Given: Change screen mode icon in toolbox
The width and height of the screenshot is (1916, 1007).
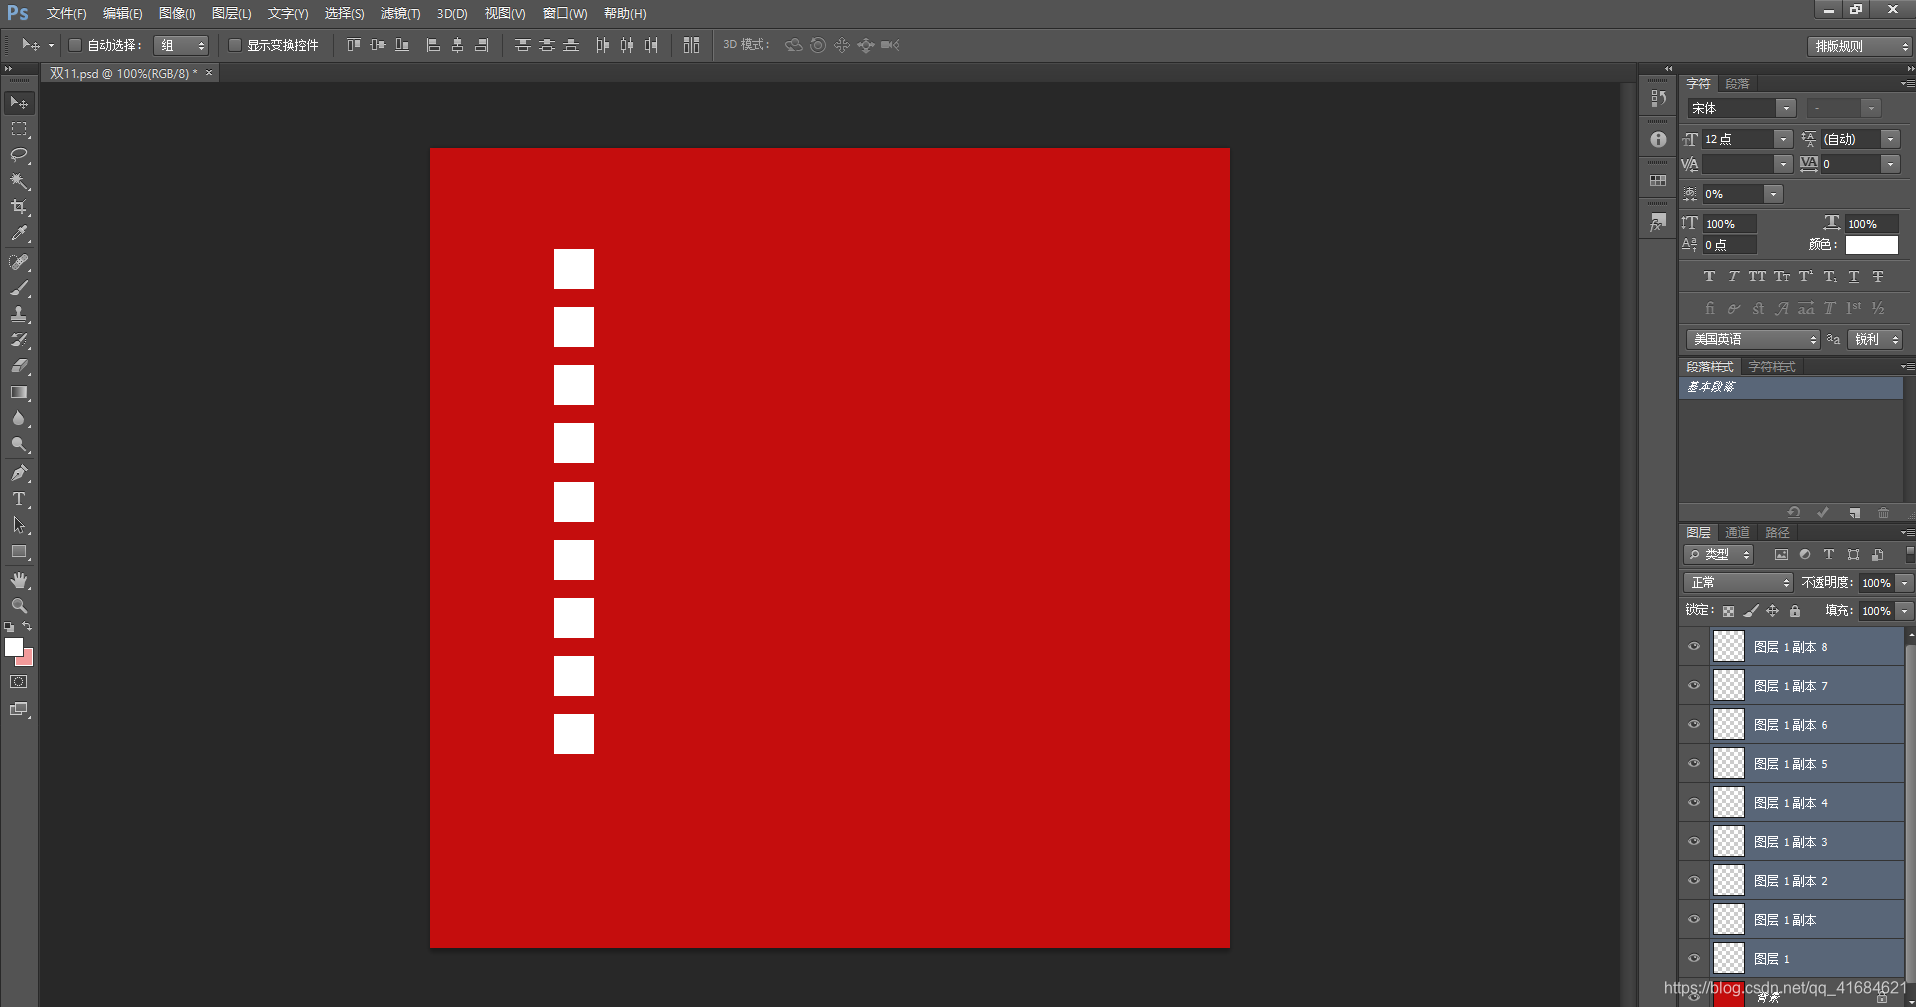Looking at the screenshot, I should pyautogui.click(x=19, y=709).
